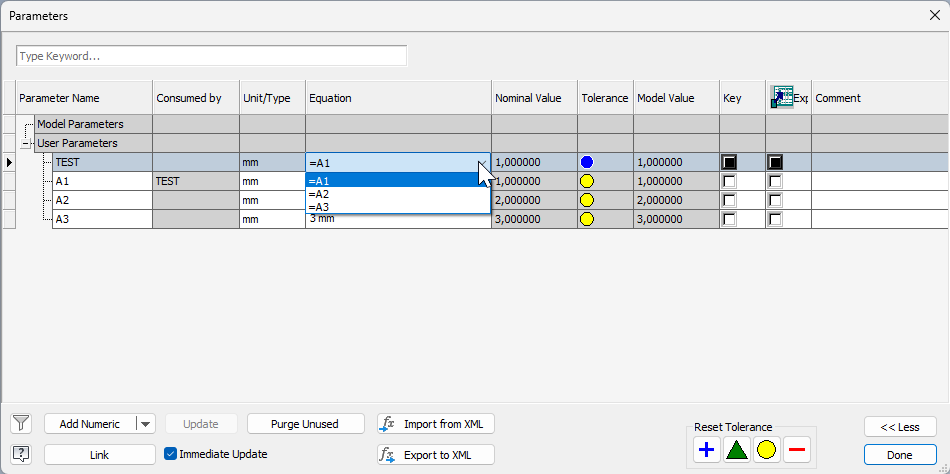Enable the Export checkbox for A2
Screen dimensions: 950x474
775,200
